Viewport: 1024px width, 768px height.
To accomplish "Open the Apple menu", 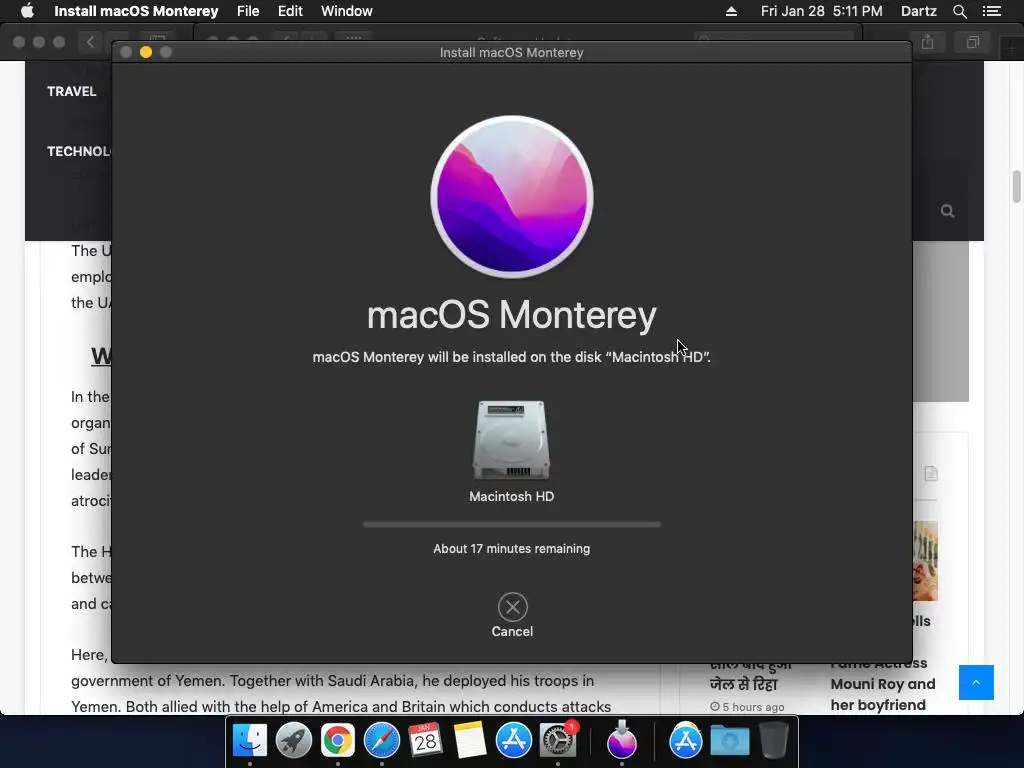I will click(27, 11).
